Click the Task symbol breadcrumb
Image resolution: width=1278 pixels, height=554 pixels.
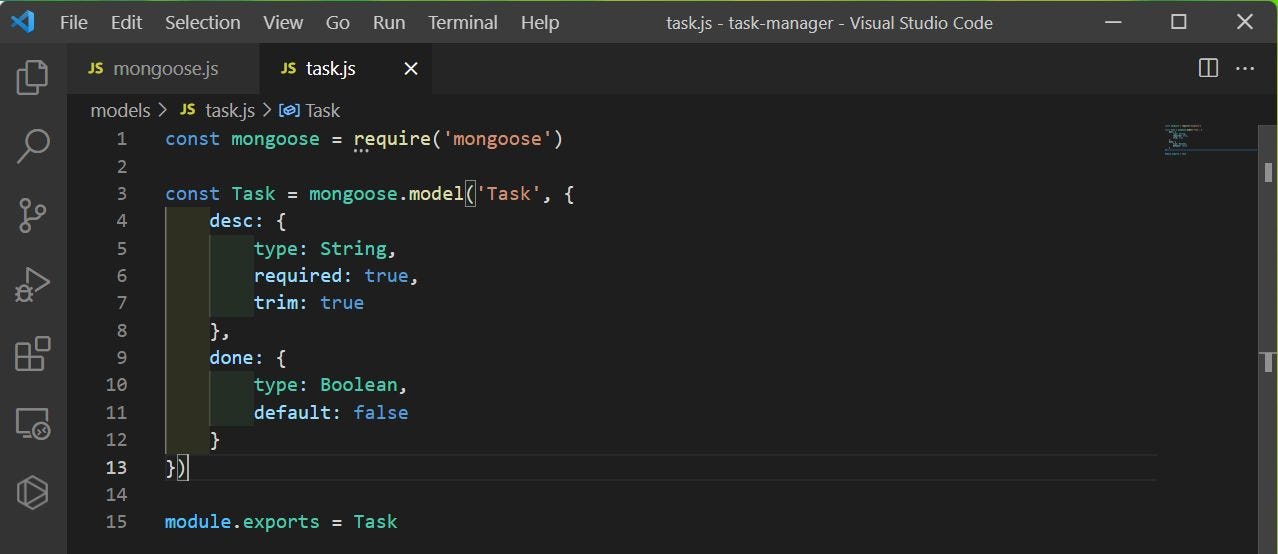click(x=309, y=110)
